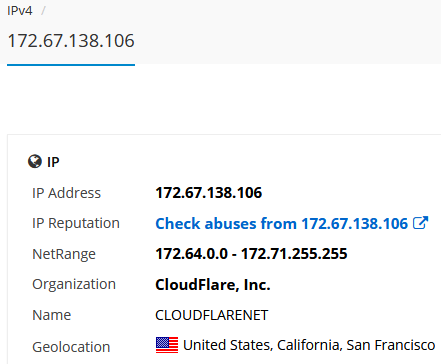Select the 172.67.138.106 page title tab
Image resolution: width=441 pixels, height=364 pixels.
point(71,41)
